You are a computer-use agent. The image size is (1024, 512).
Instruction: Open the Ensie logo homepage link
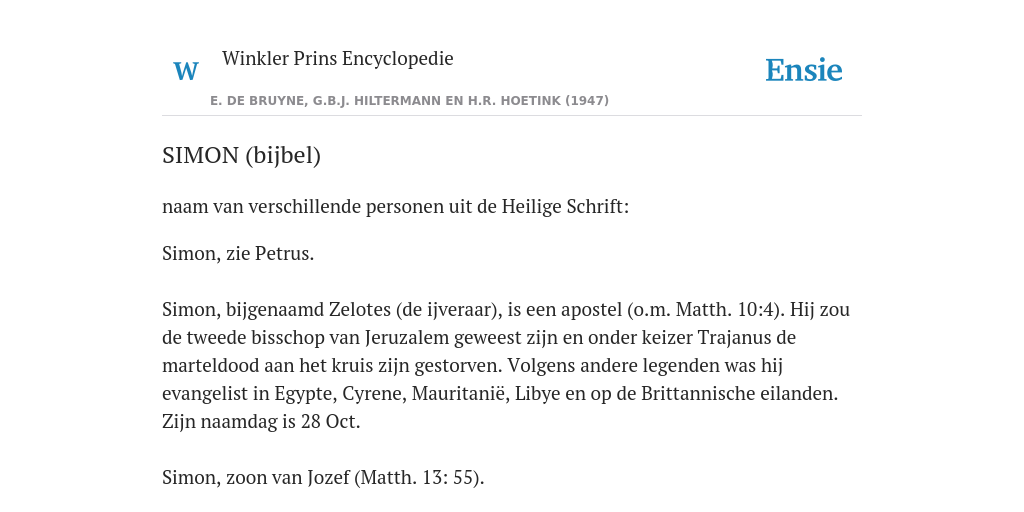click(804, 71)
